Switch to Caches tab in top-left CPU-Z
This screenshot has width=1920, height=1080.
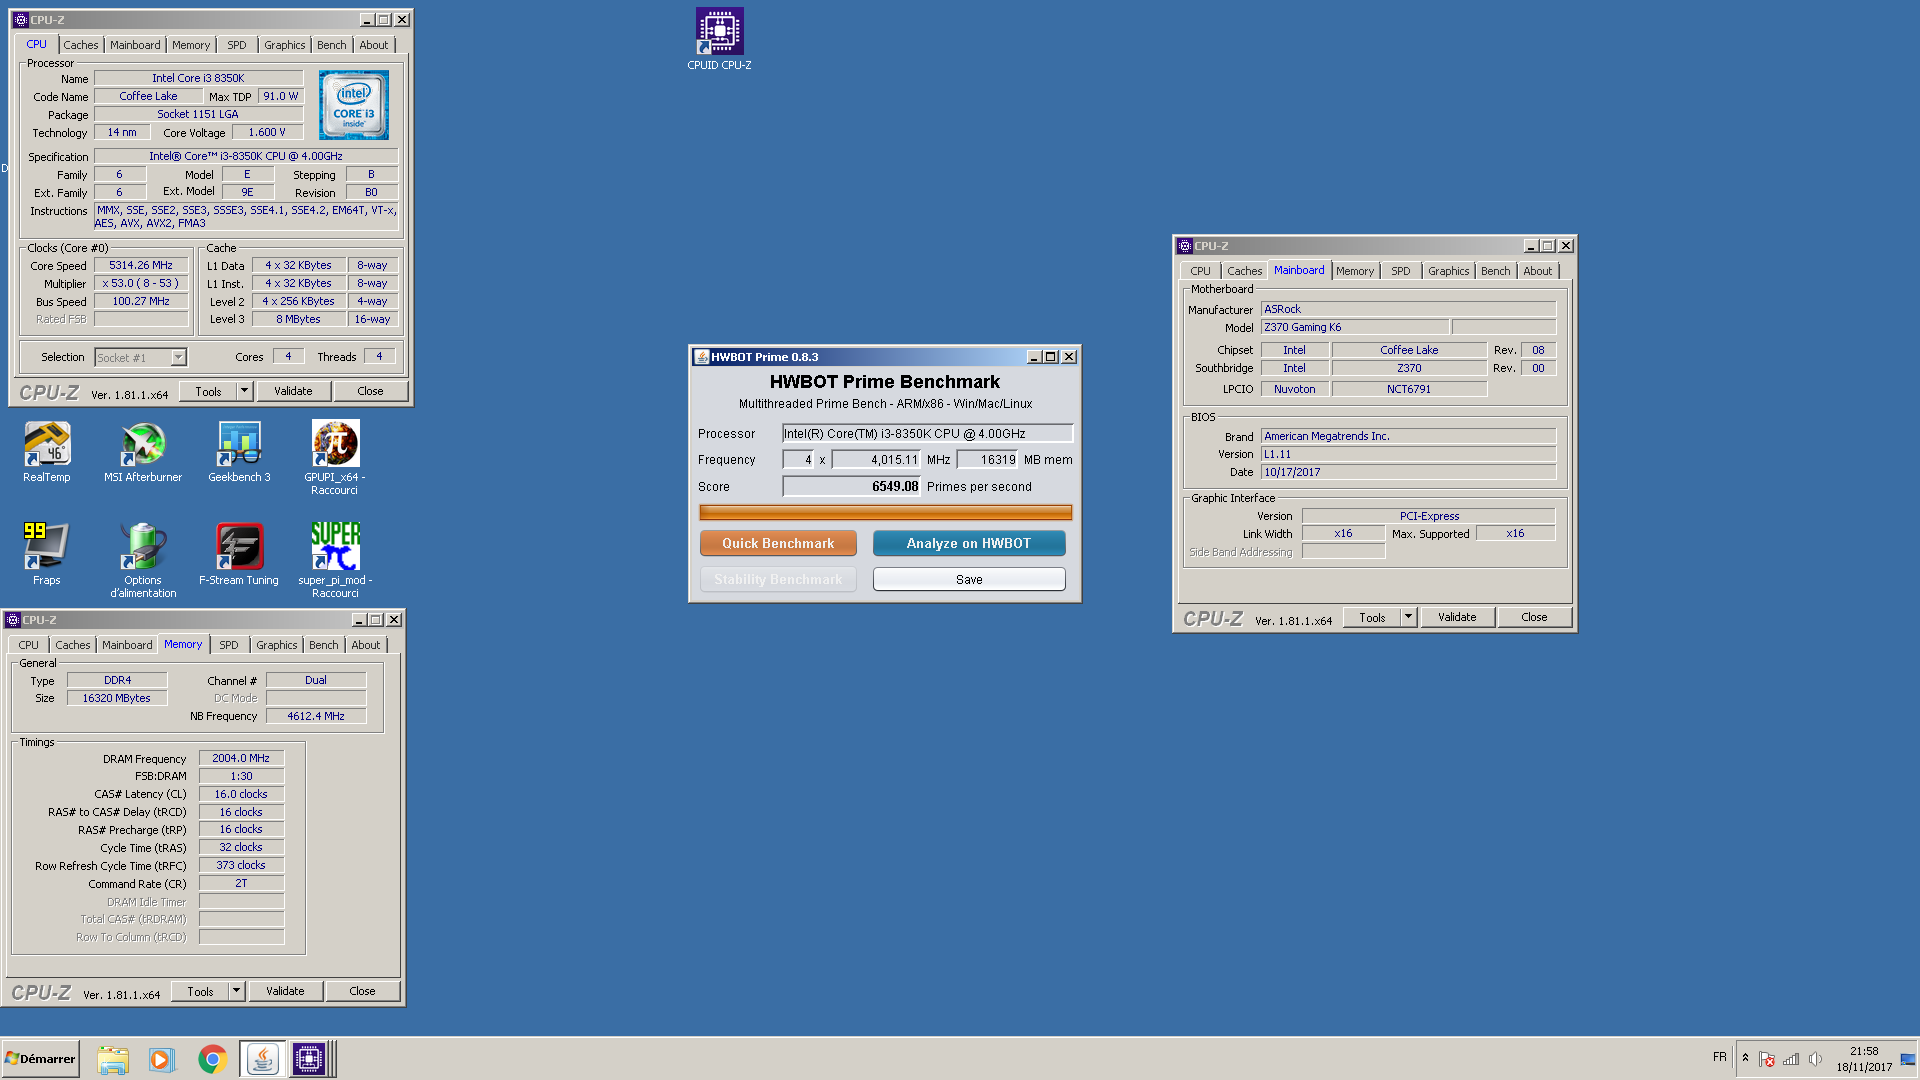[x=81, y=45]
